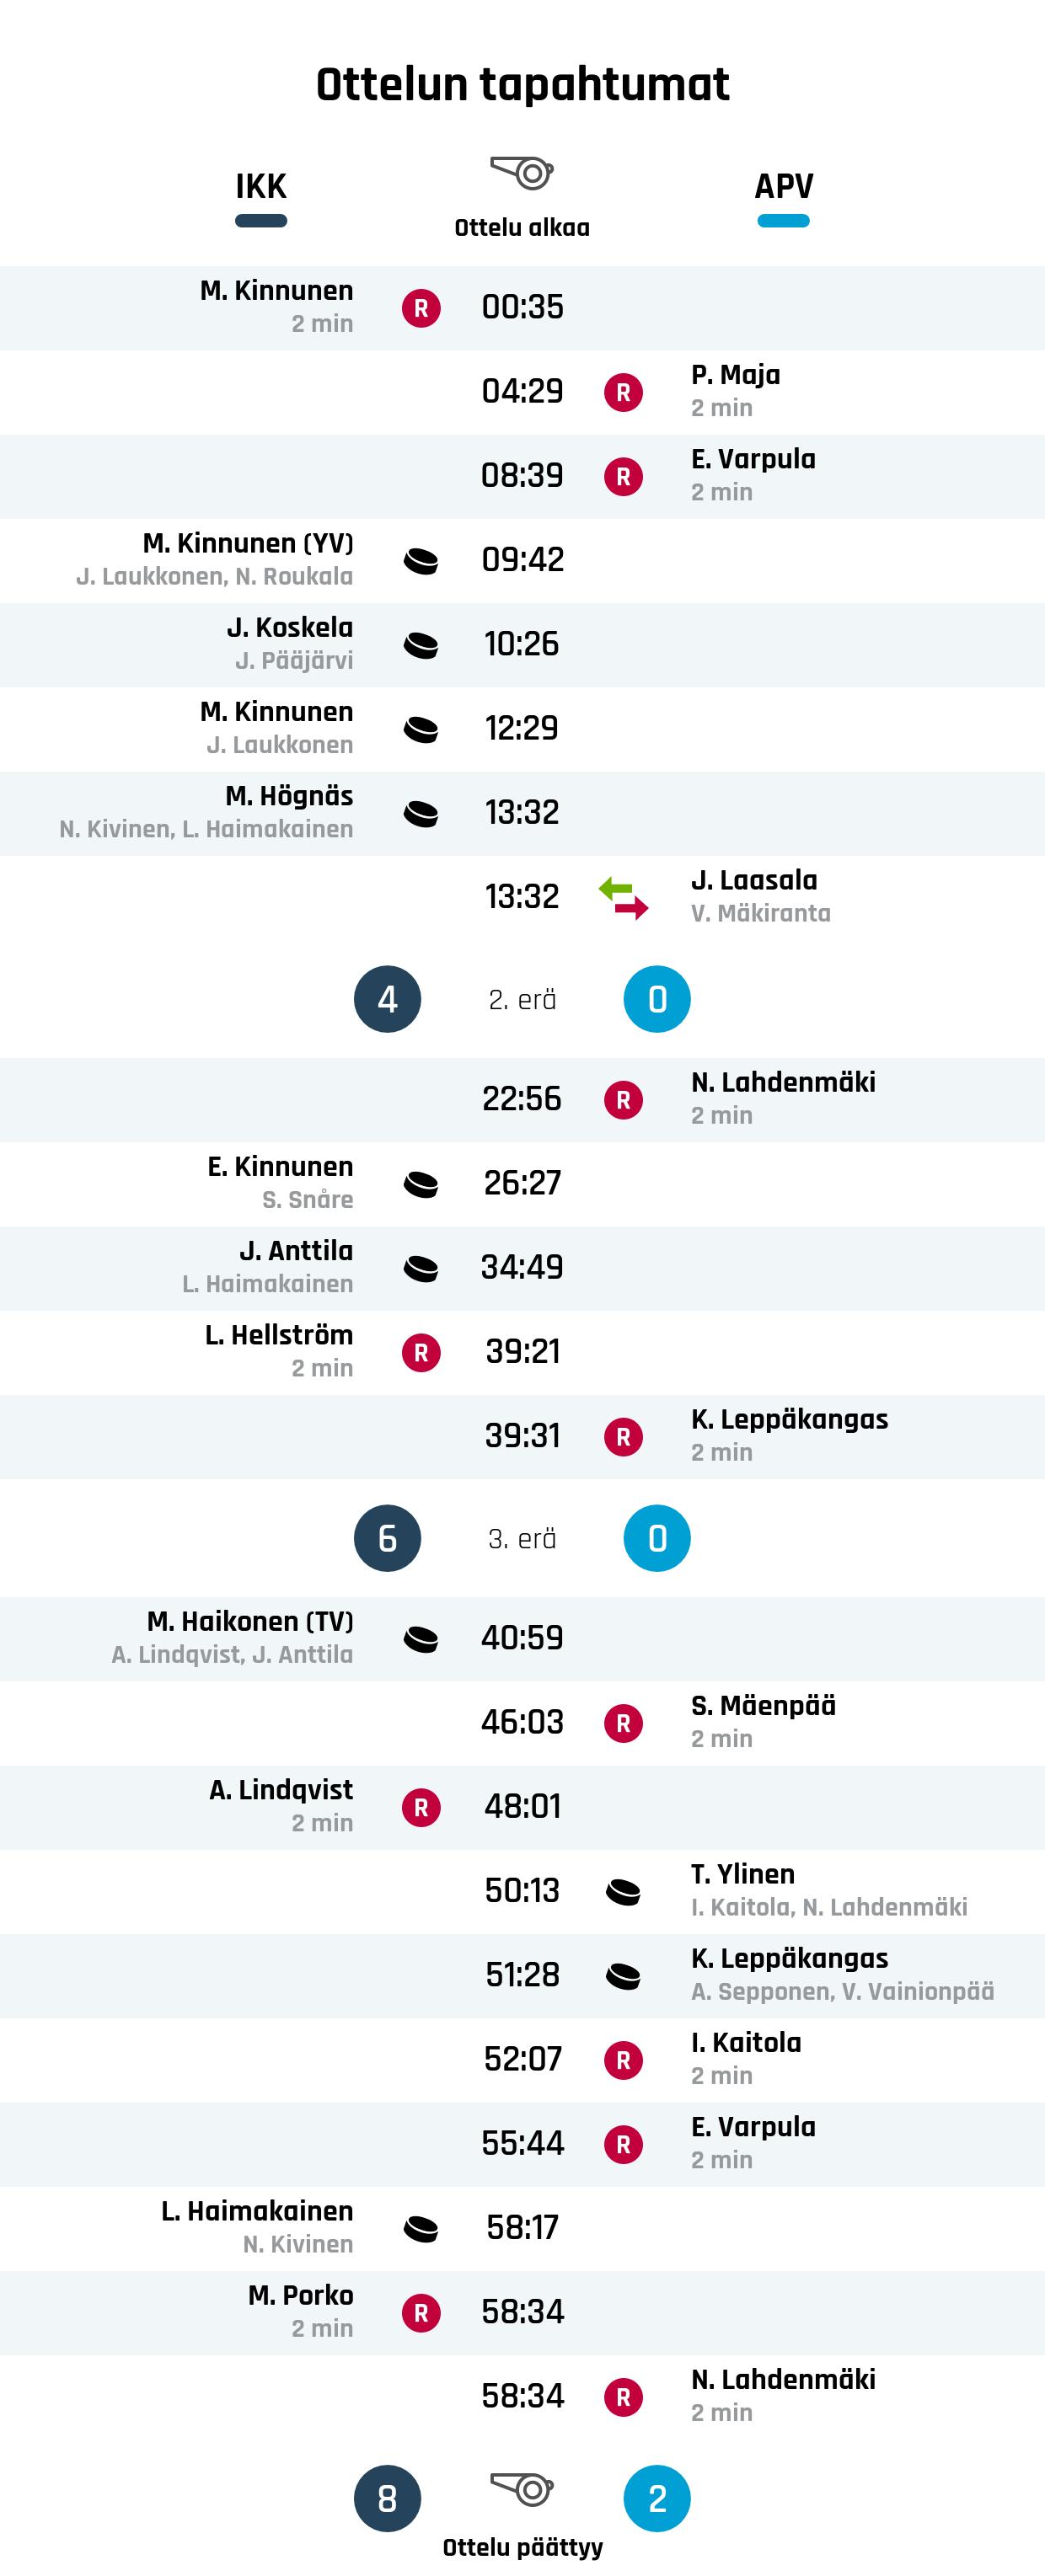1045x2576 pixels.
Task: Click APV final score badge 2
Action: pyautogui.click(x=657, y=2499)
